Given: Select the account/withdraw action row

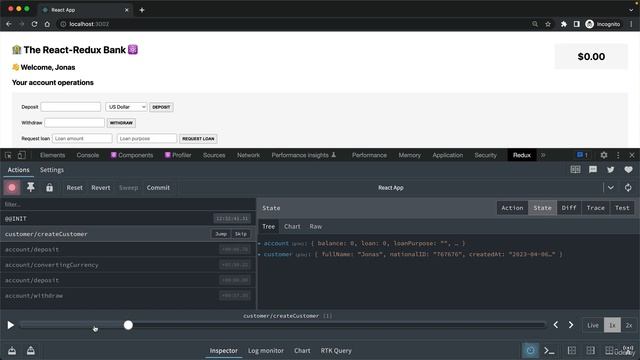Looking at the screenshot, I should (128, 296).
